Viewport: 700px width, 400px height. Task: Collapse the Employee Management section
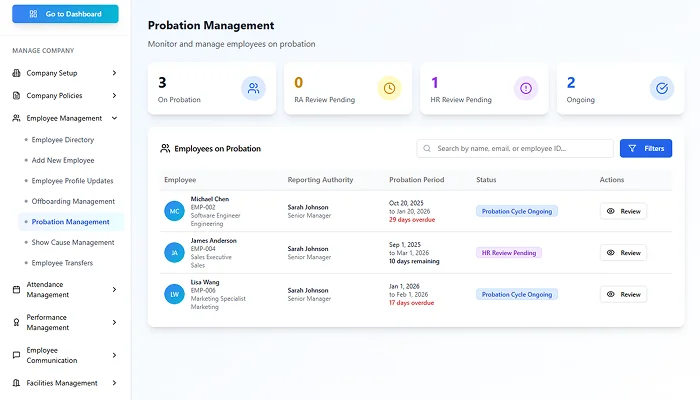(x=114, y=118)
